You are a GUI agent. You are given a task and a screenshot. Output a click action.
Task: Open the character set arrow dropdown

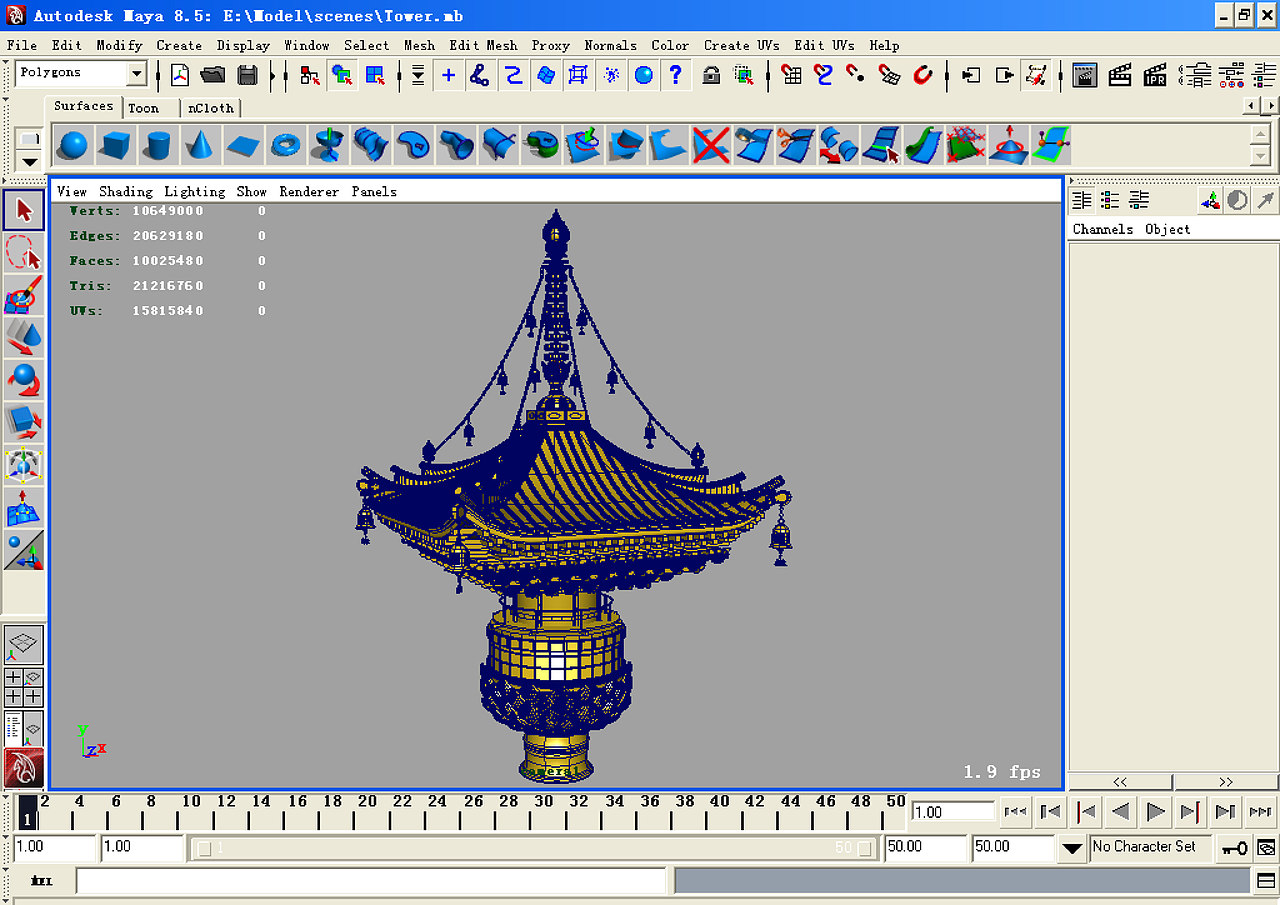tap(1072, 848)
